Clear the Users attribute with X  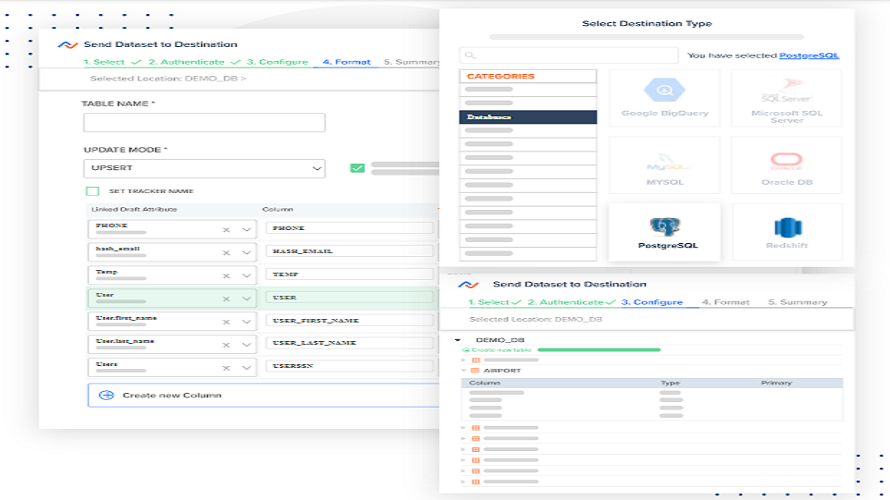tap(226, 368)
